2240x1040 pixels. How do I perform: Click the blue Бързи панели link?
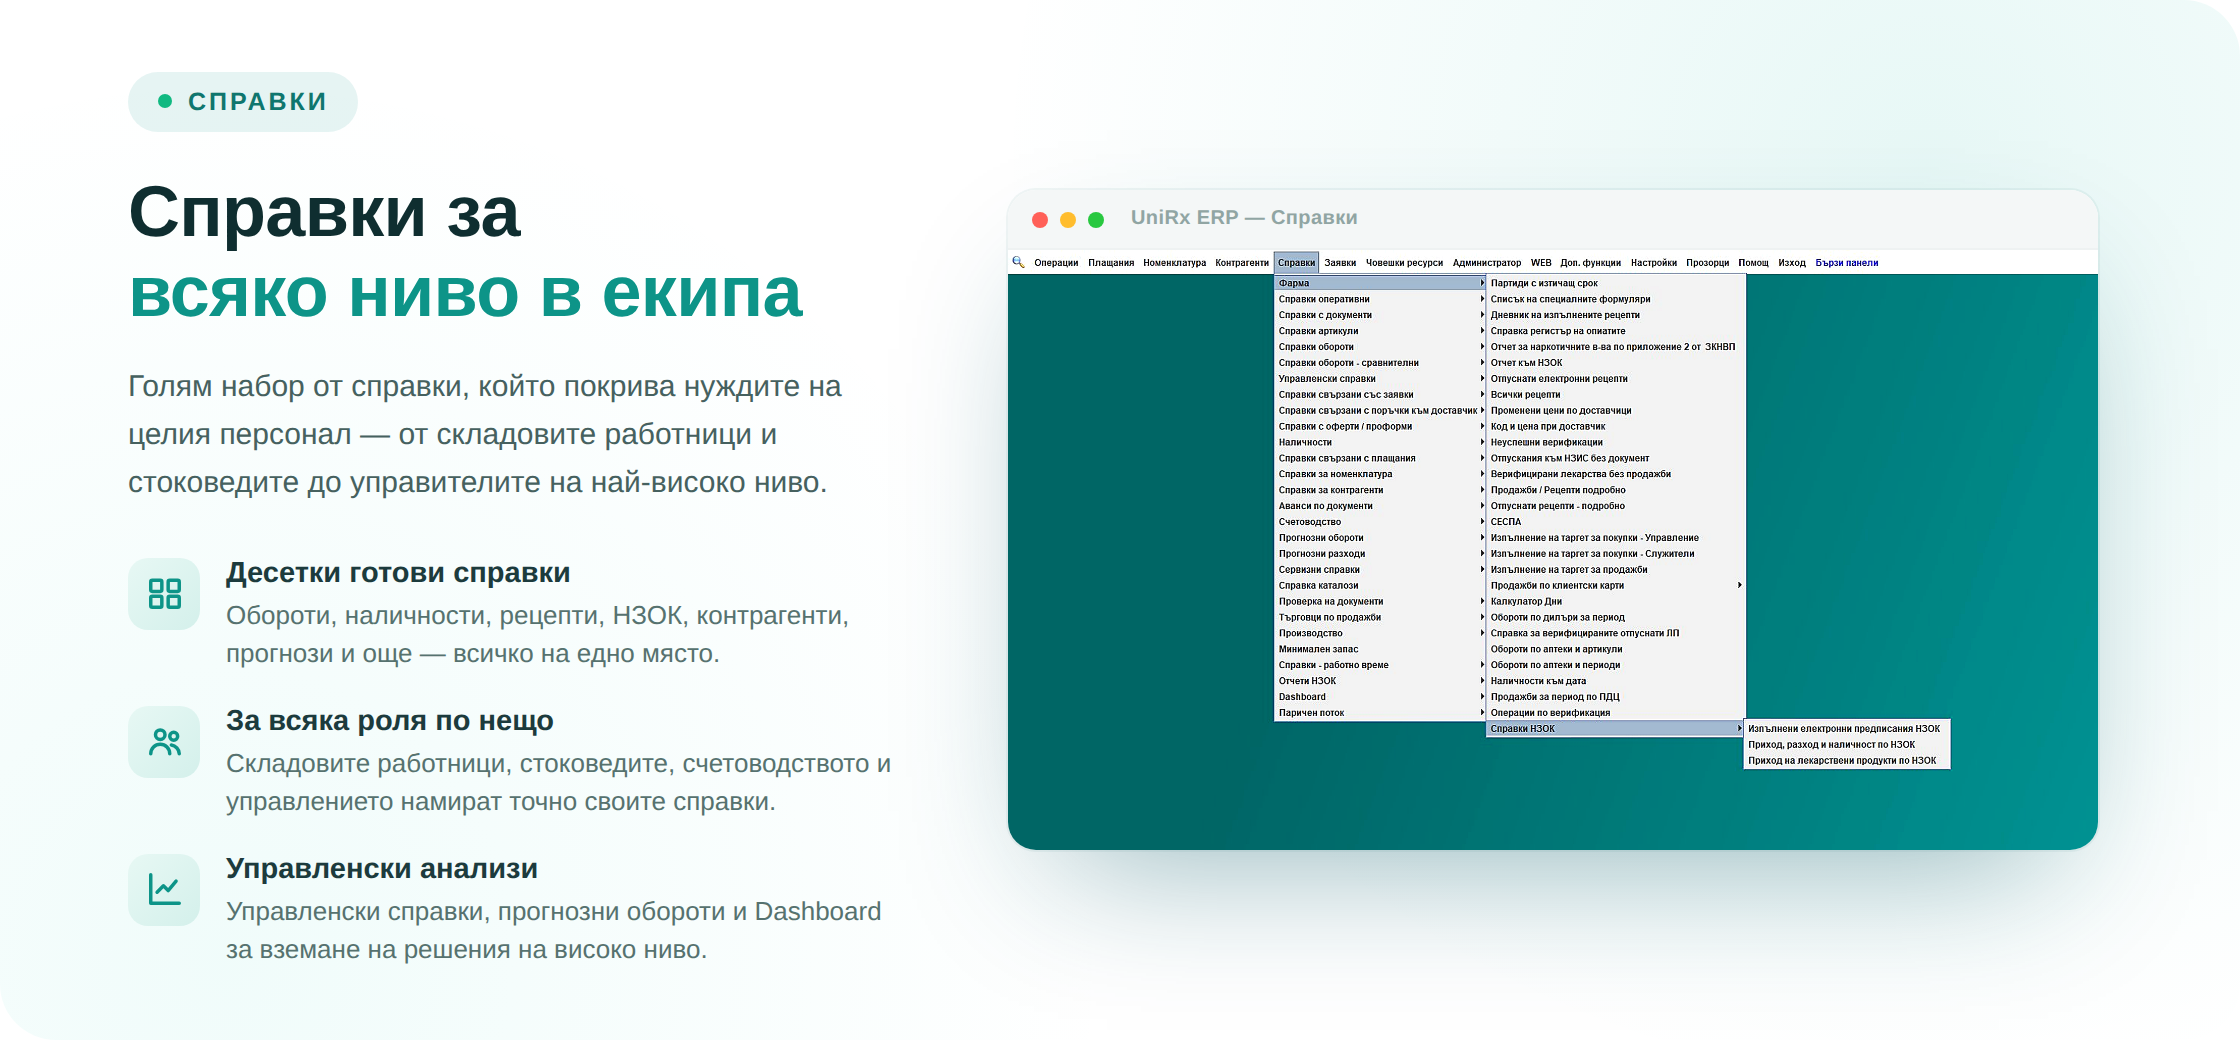pyautogui.click(x=1846, y=263)
